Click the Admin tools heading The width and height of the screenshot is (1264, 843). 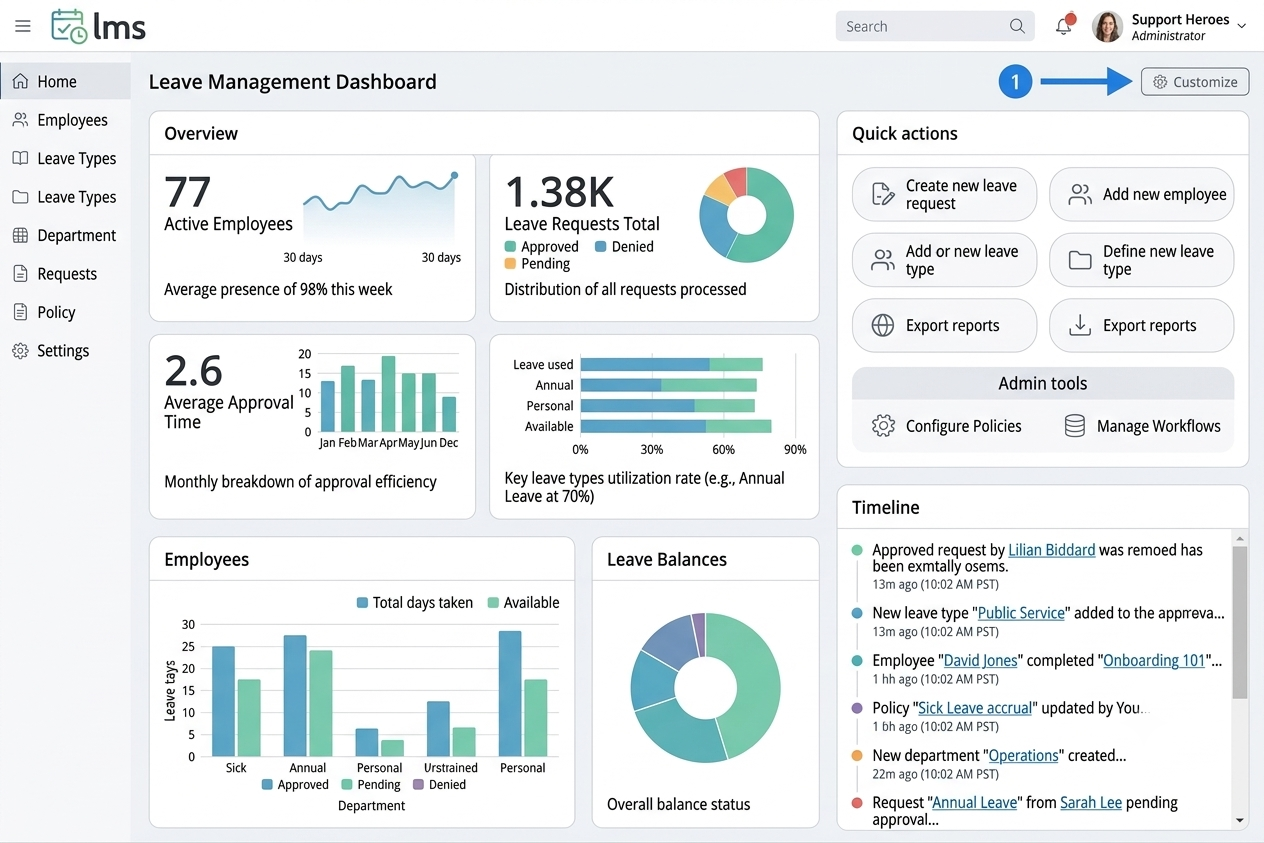(x=1042, y=384)
